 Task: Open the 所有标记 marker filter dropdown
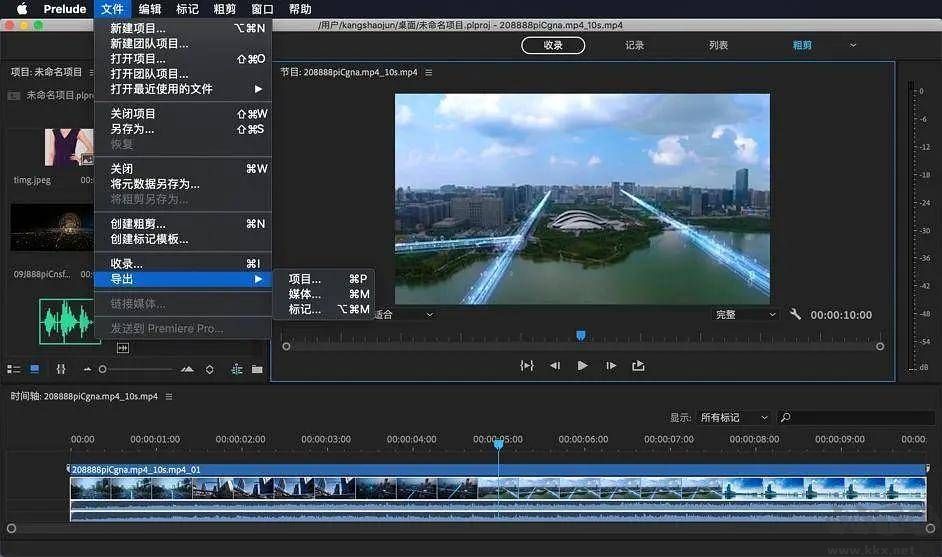pos(734,417)
